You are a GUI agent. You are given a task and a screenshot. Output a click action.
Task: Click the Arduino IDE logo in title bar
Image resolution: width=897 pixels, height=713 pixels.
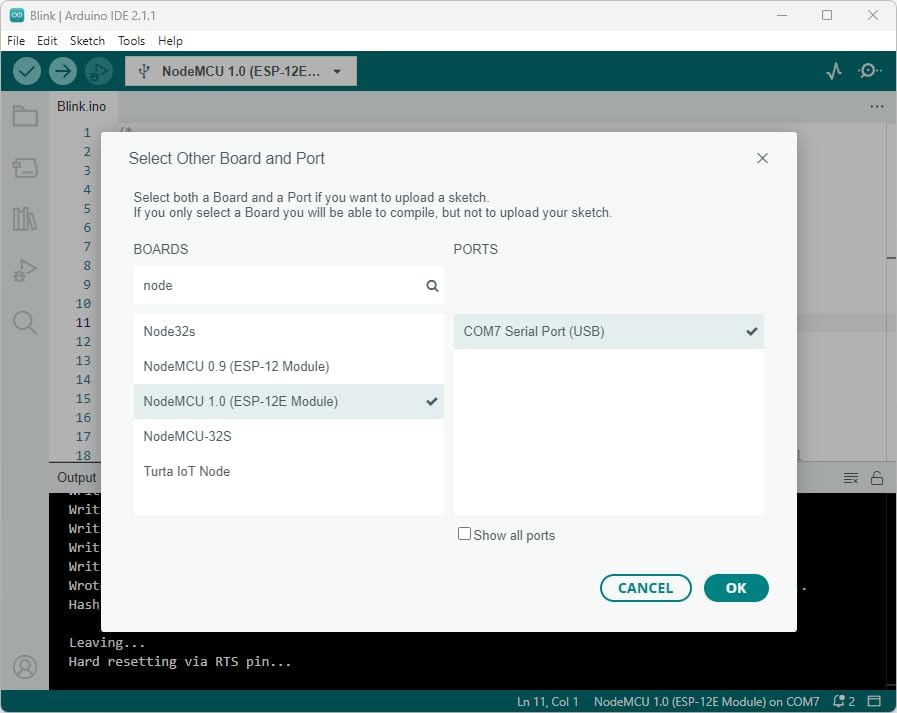click(17, 15)
